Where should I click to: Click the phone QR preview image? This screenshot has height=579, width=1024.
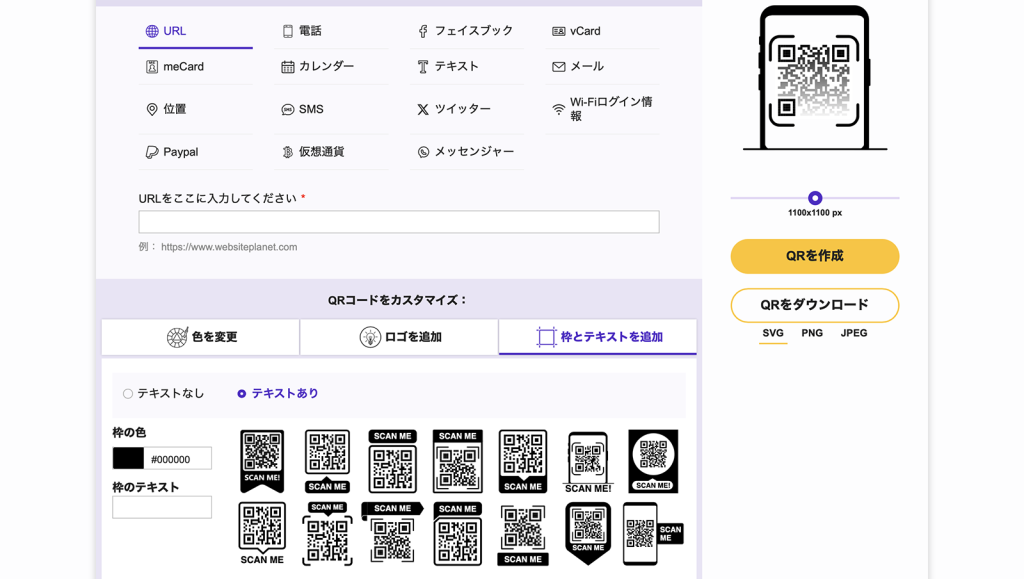point(814,78)
